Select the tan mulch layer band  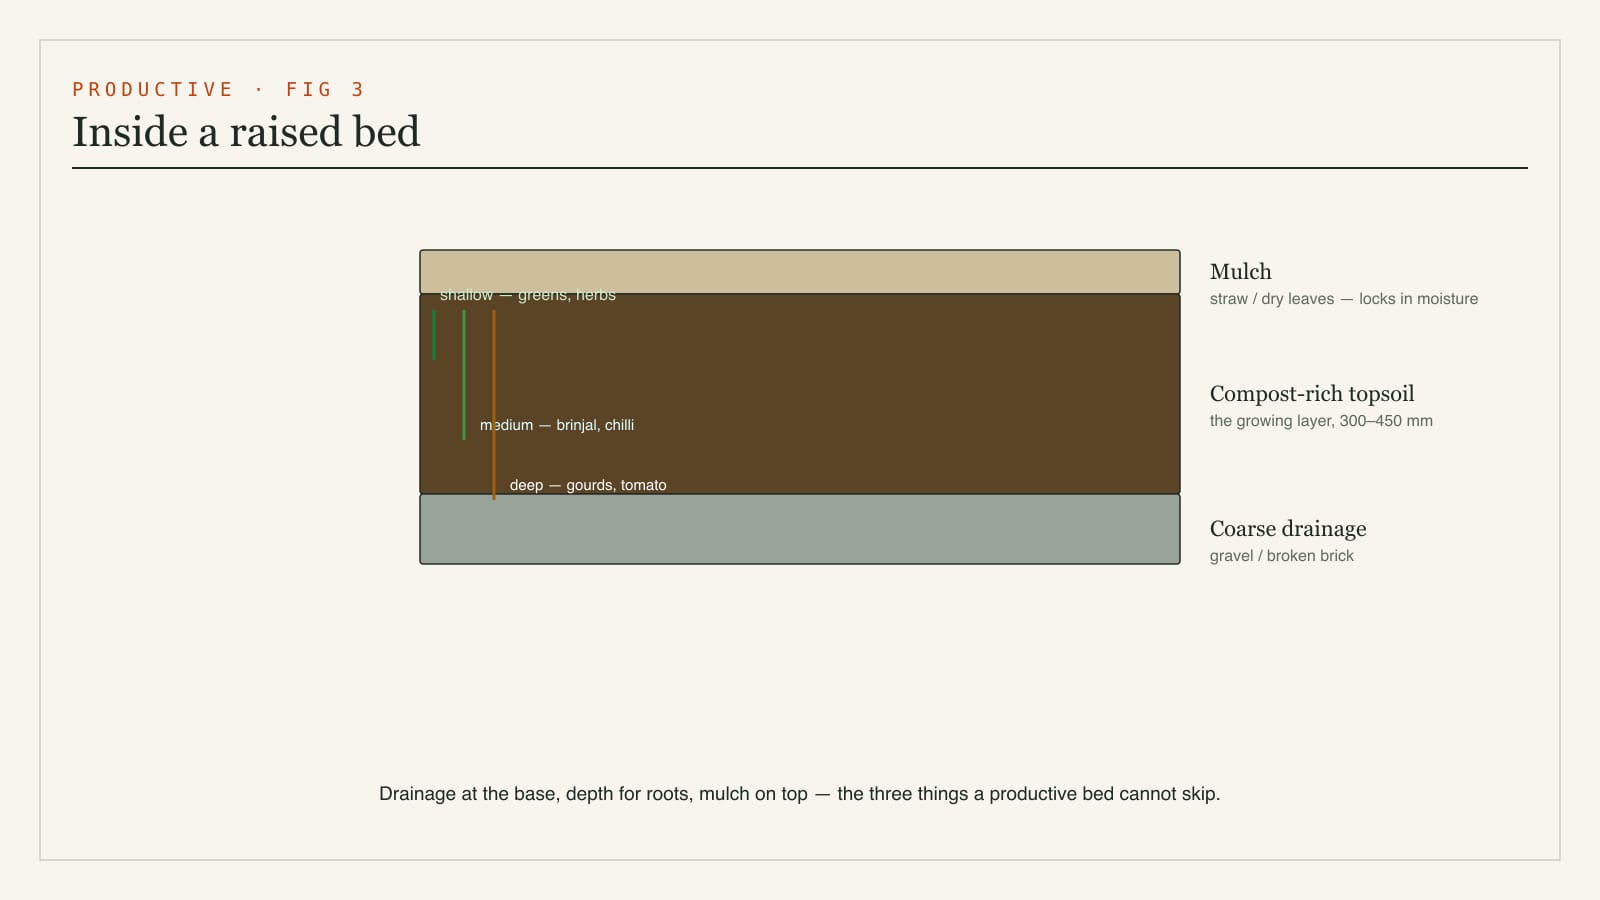click(800, 272)
